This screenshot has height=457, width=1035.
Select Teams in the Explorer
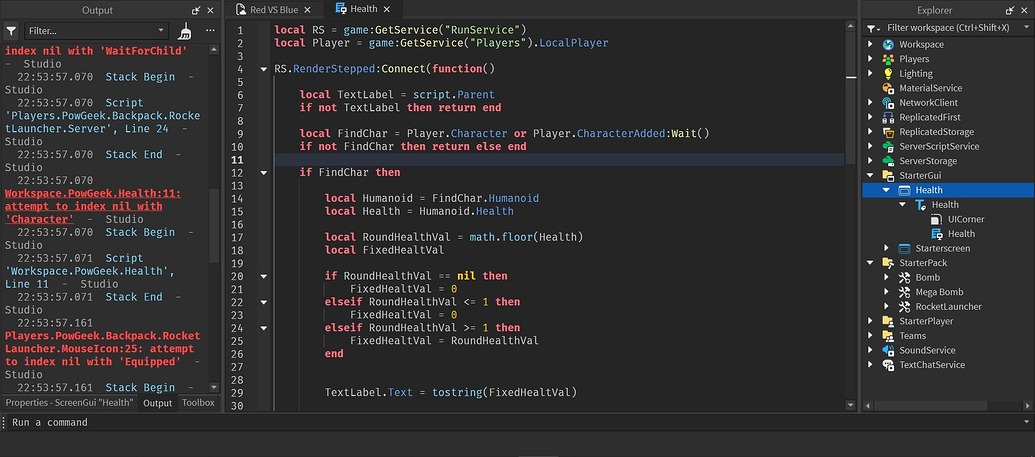pyautogui.click(x=912, y=335)
